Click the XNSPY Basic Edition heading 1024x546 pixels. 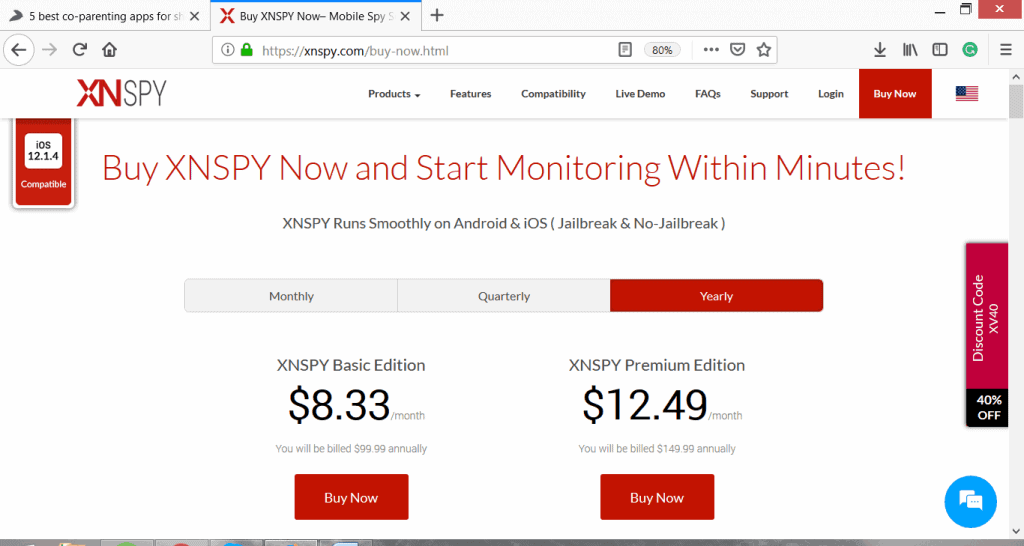pos(351,365)
